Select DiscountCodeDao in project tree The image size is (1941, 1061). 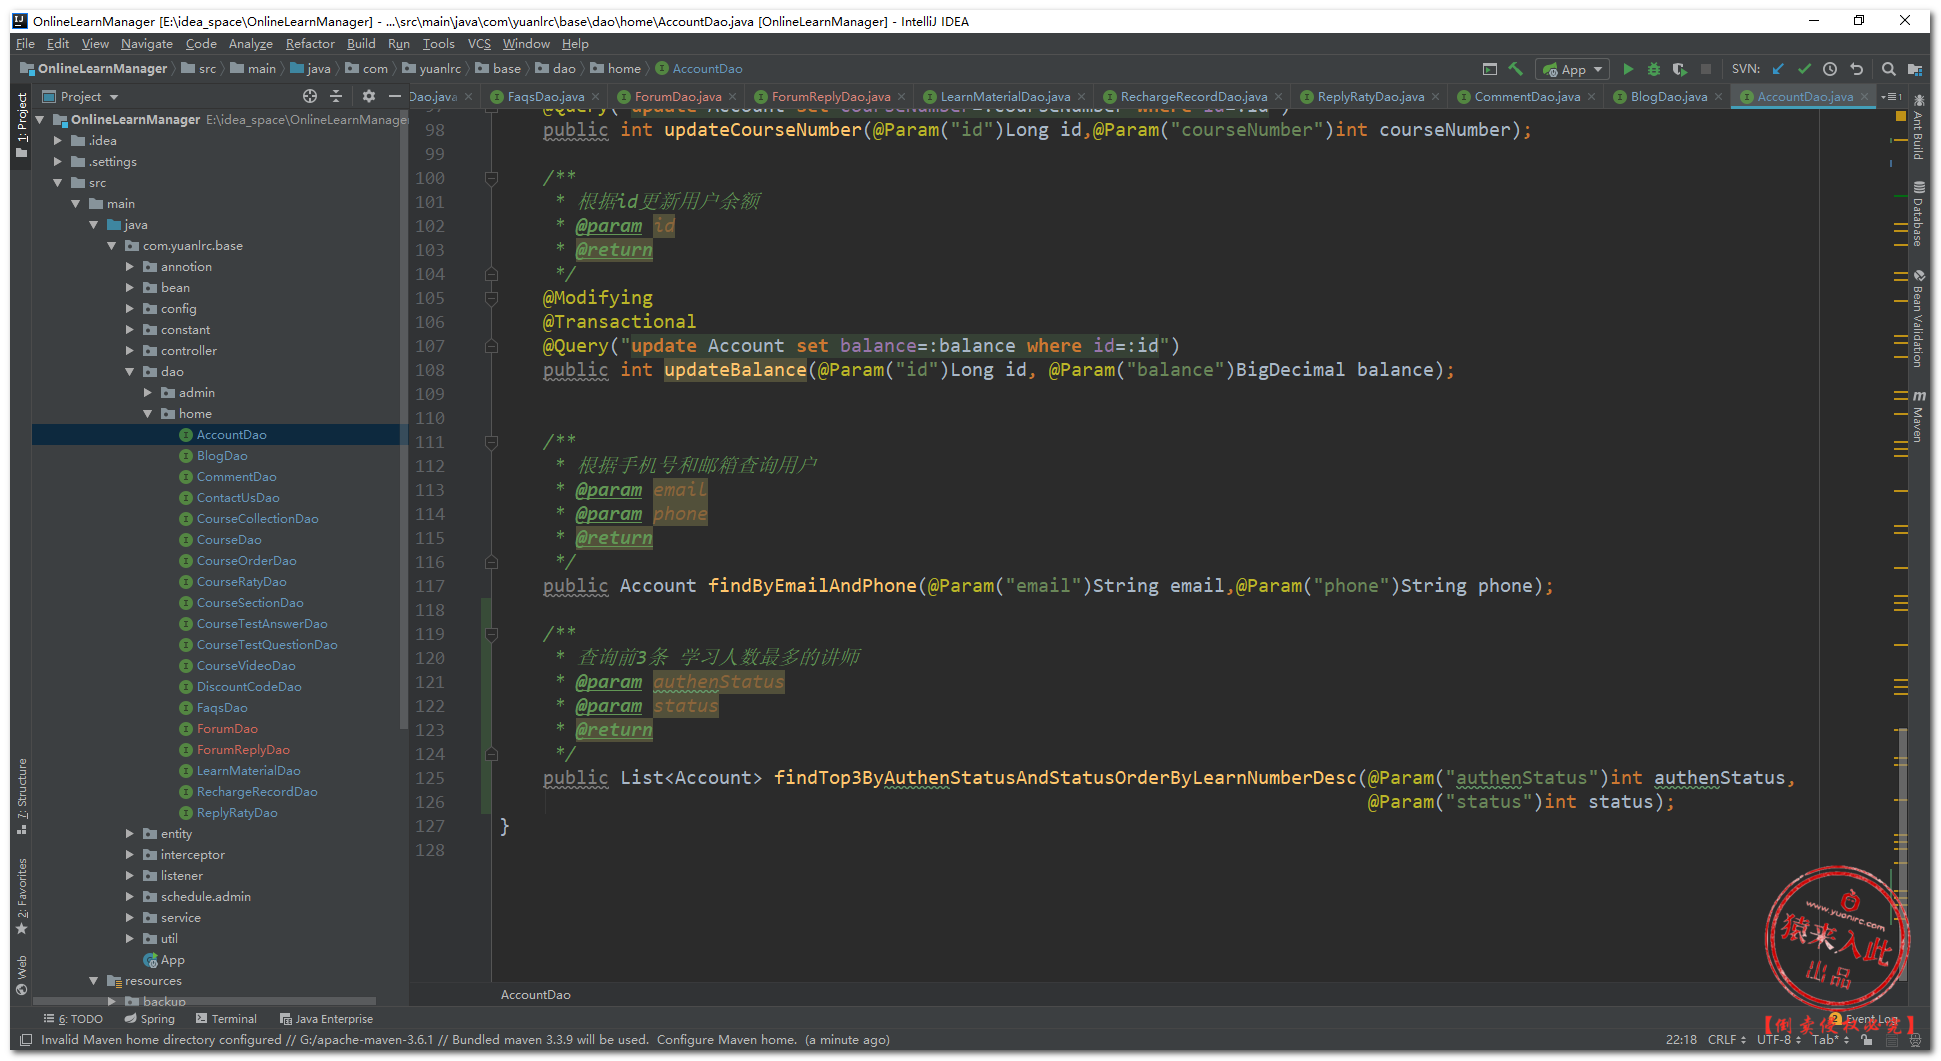pyautogui.click(x=249, y=687)
